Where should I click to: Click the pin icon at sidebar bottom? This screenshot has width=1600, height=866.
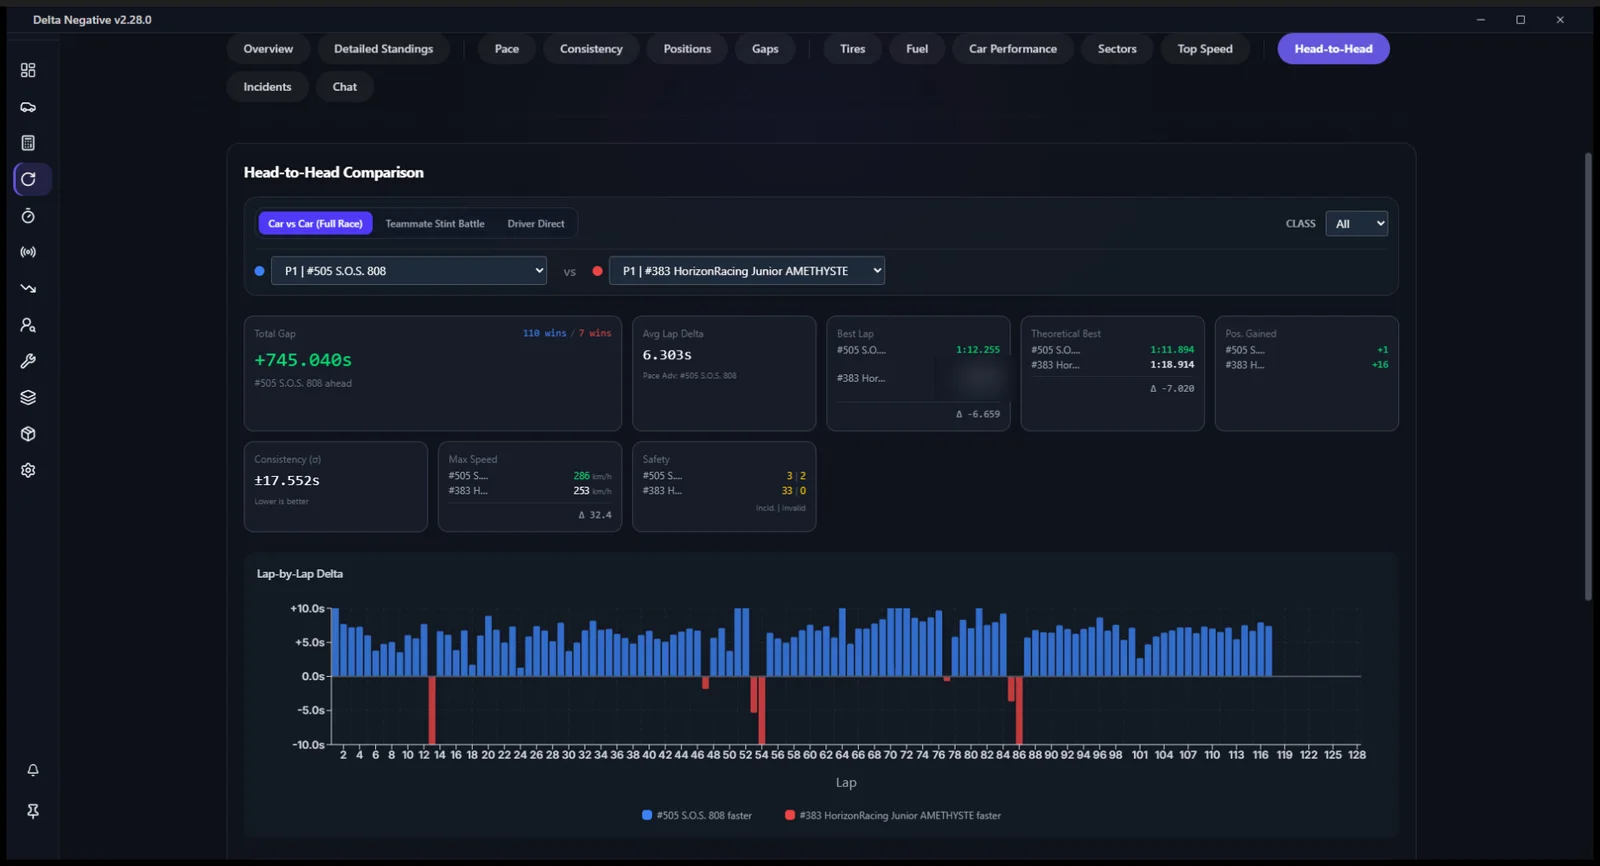point(33,811)
